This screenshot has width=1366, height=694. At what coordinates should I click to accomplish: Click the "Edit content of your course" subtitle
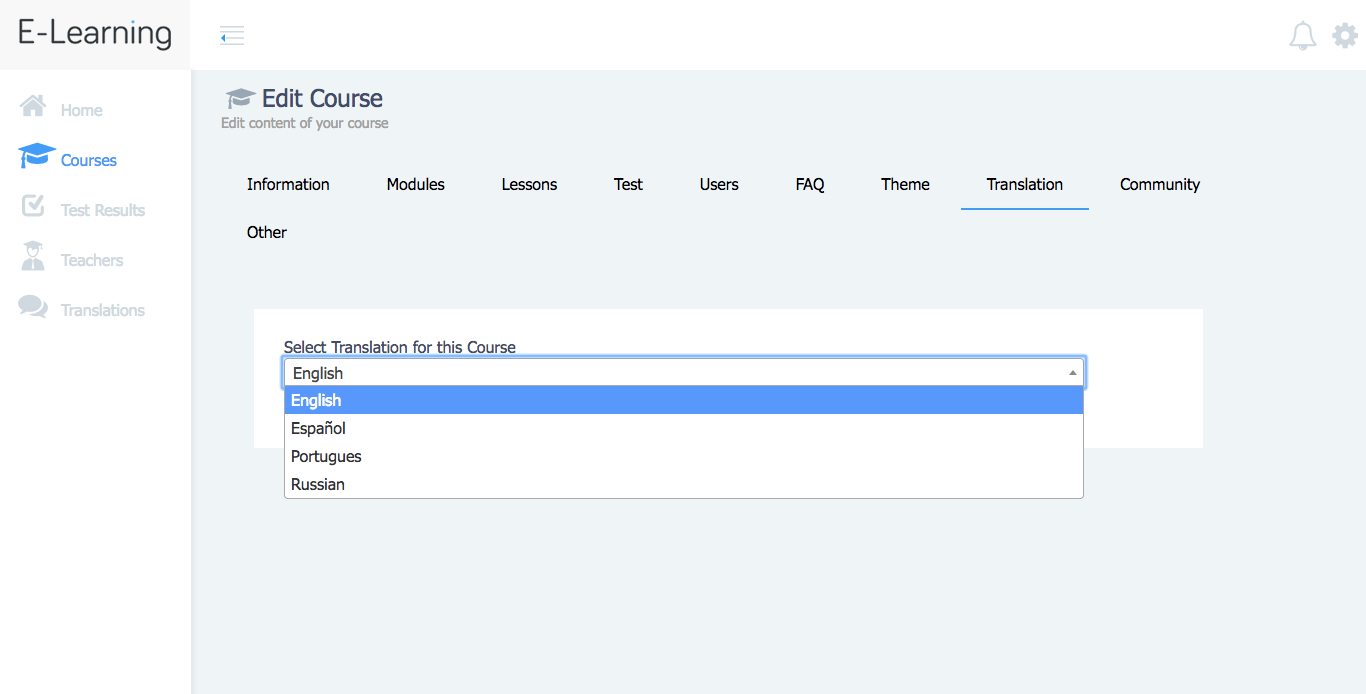pyautogui.click(x=305, y=123)
